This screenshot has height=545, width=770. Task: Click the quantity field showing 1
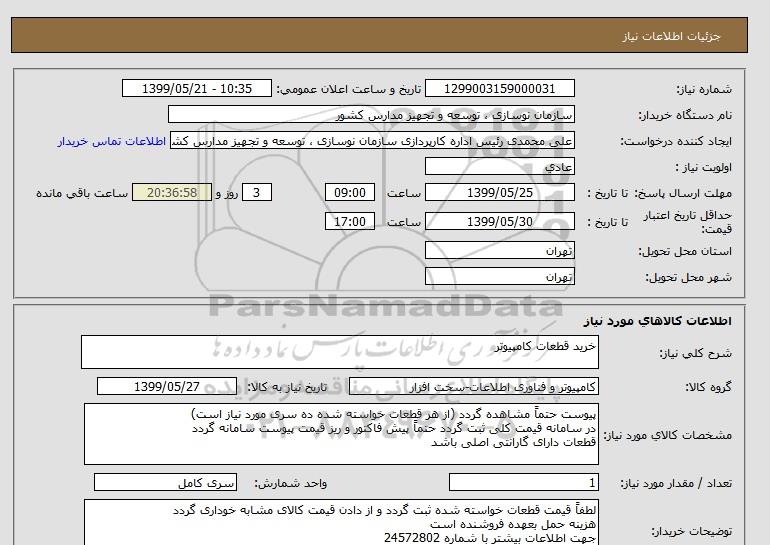click(x=523, y=483)
